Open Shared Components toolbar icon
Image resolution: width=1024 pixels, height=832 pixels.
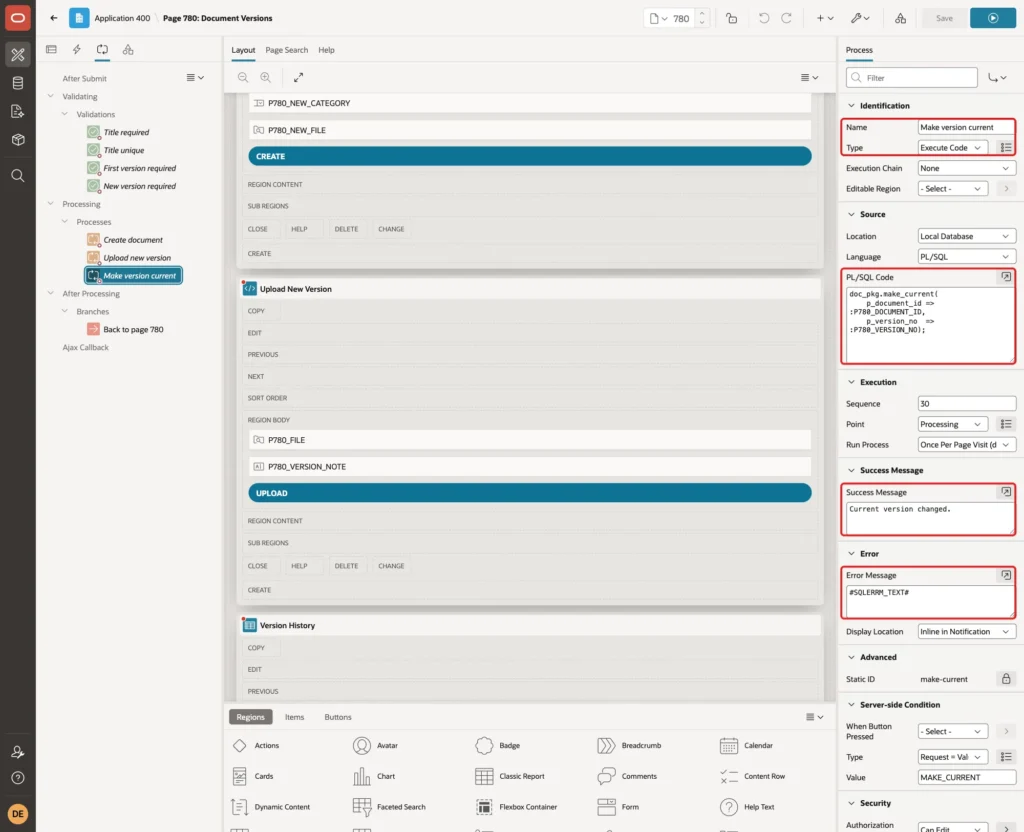(x=900, y=18)
